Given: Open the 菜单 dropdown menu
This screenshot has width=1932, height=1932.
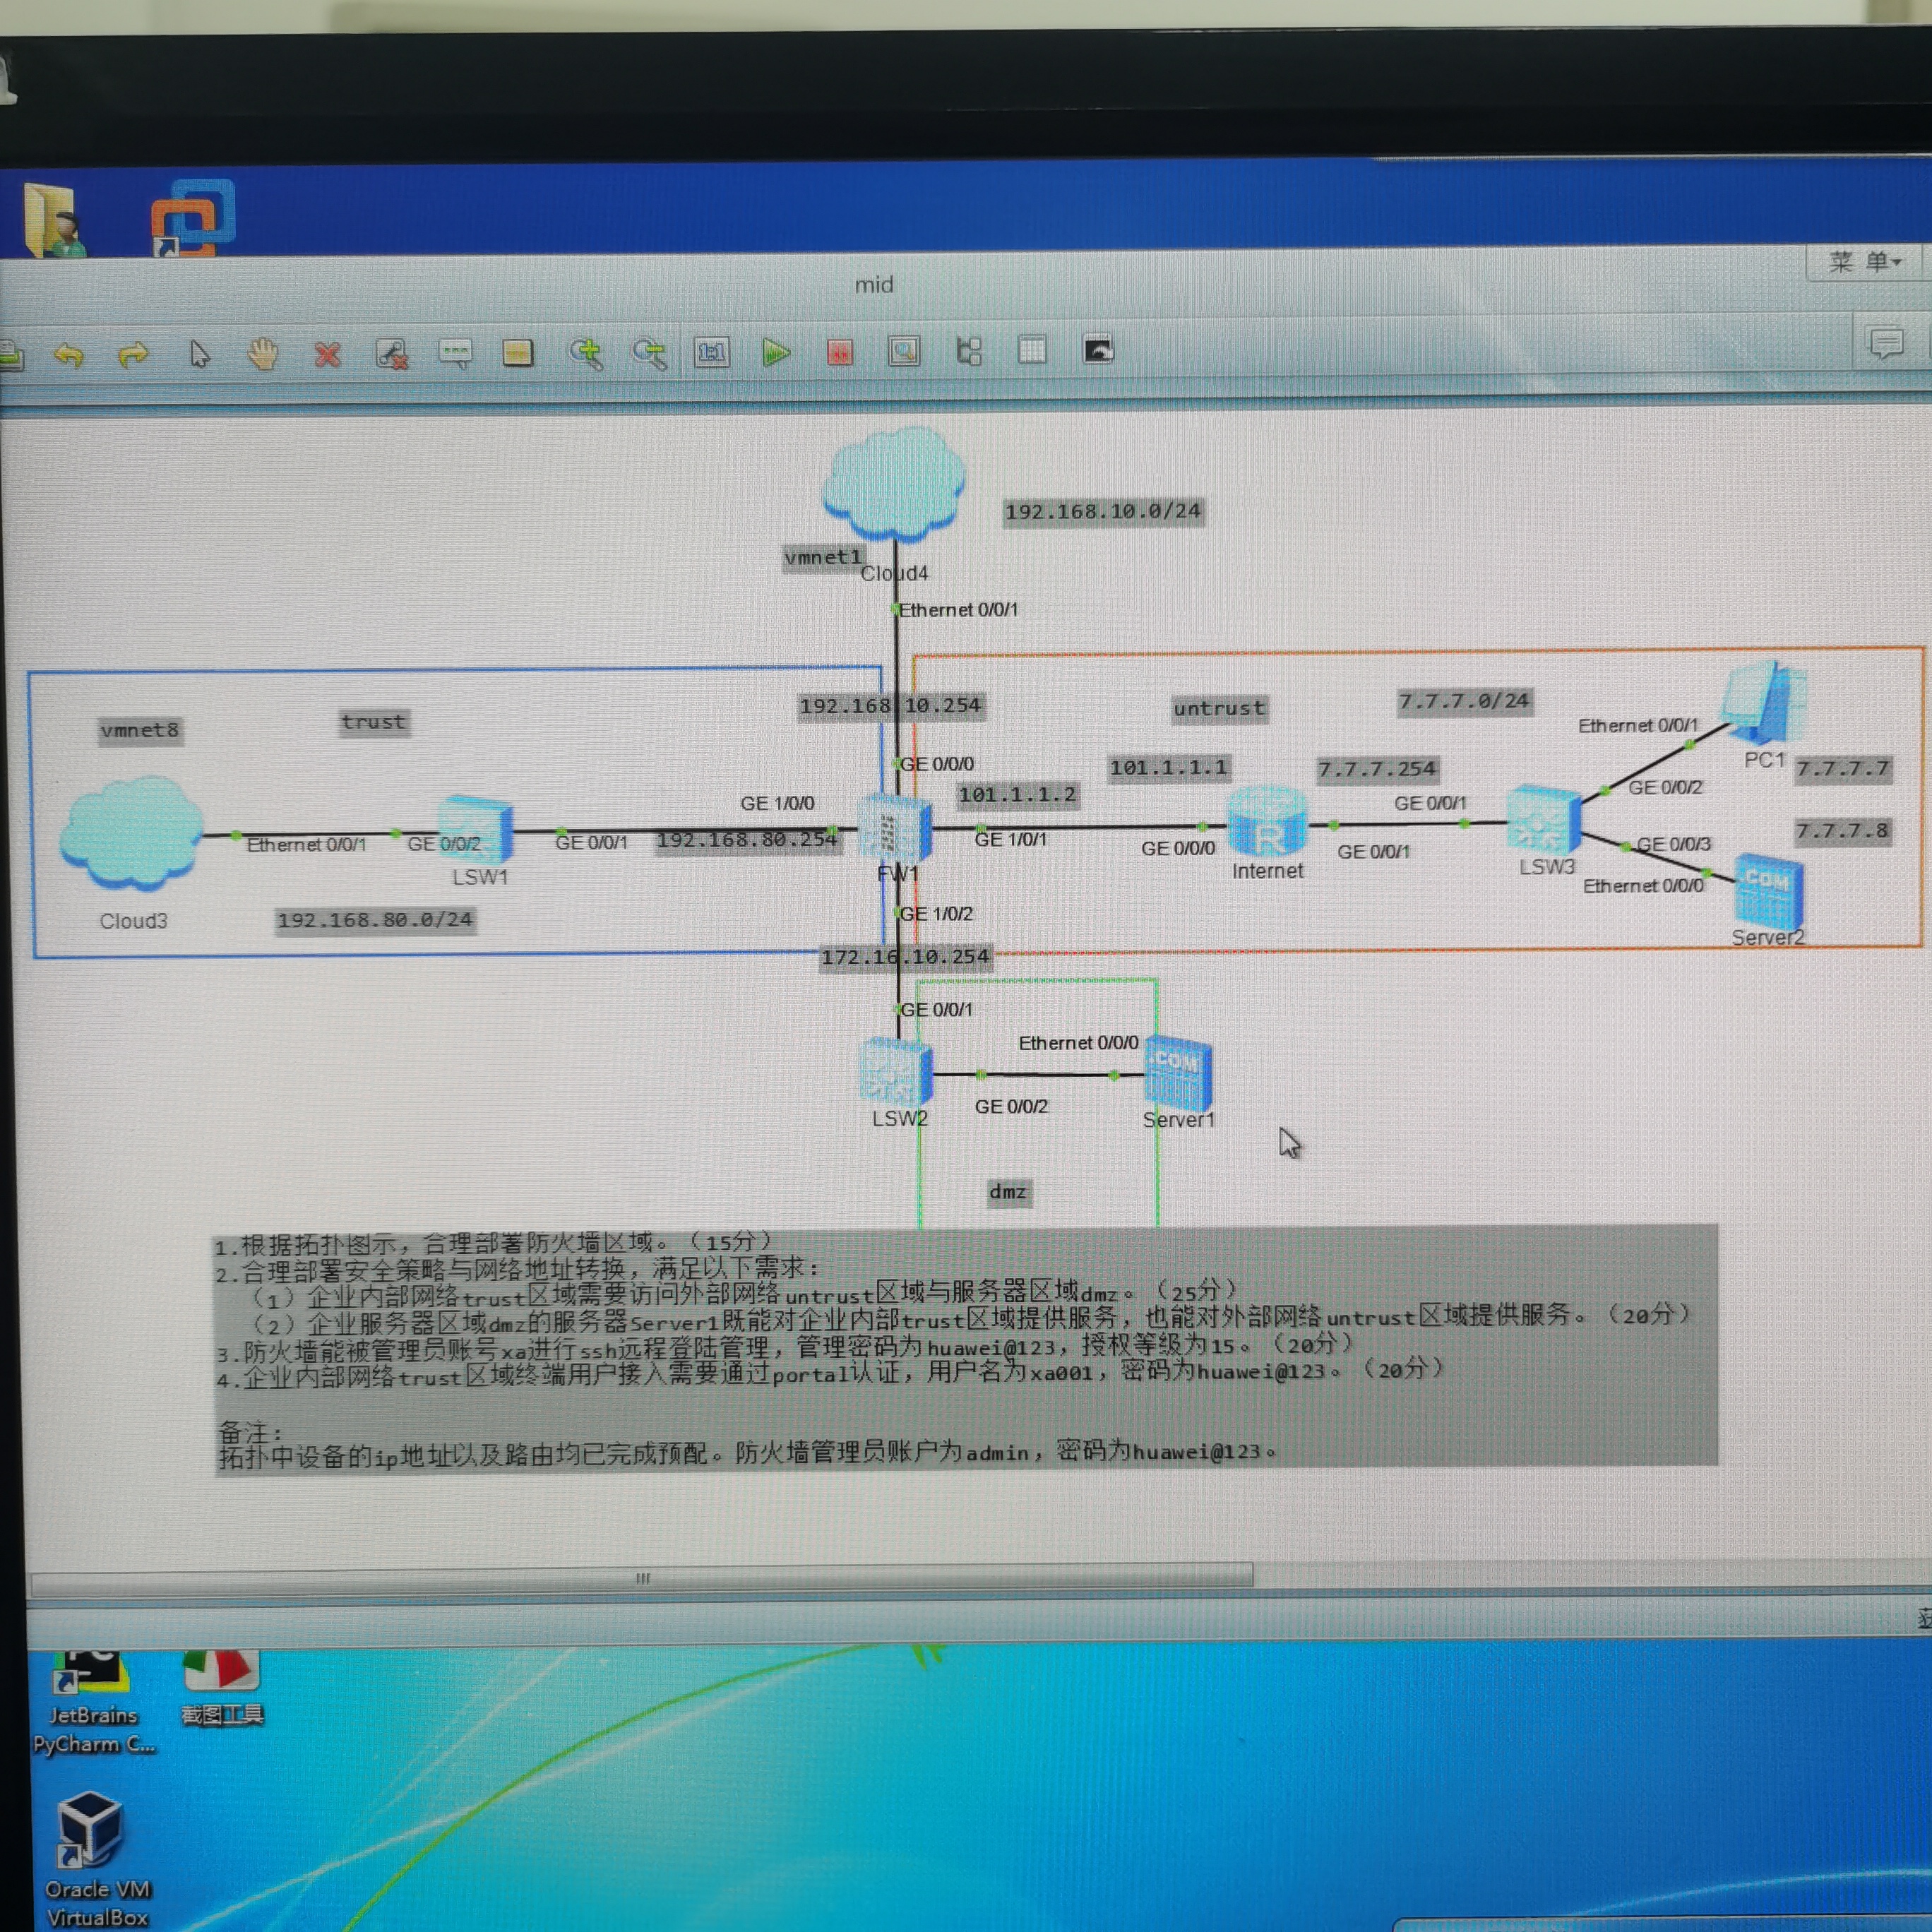Looking at the screenshot, I should click(x=1864, y=262).
